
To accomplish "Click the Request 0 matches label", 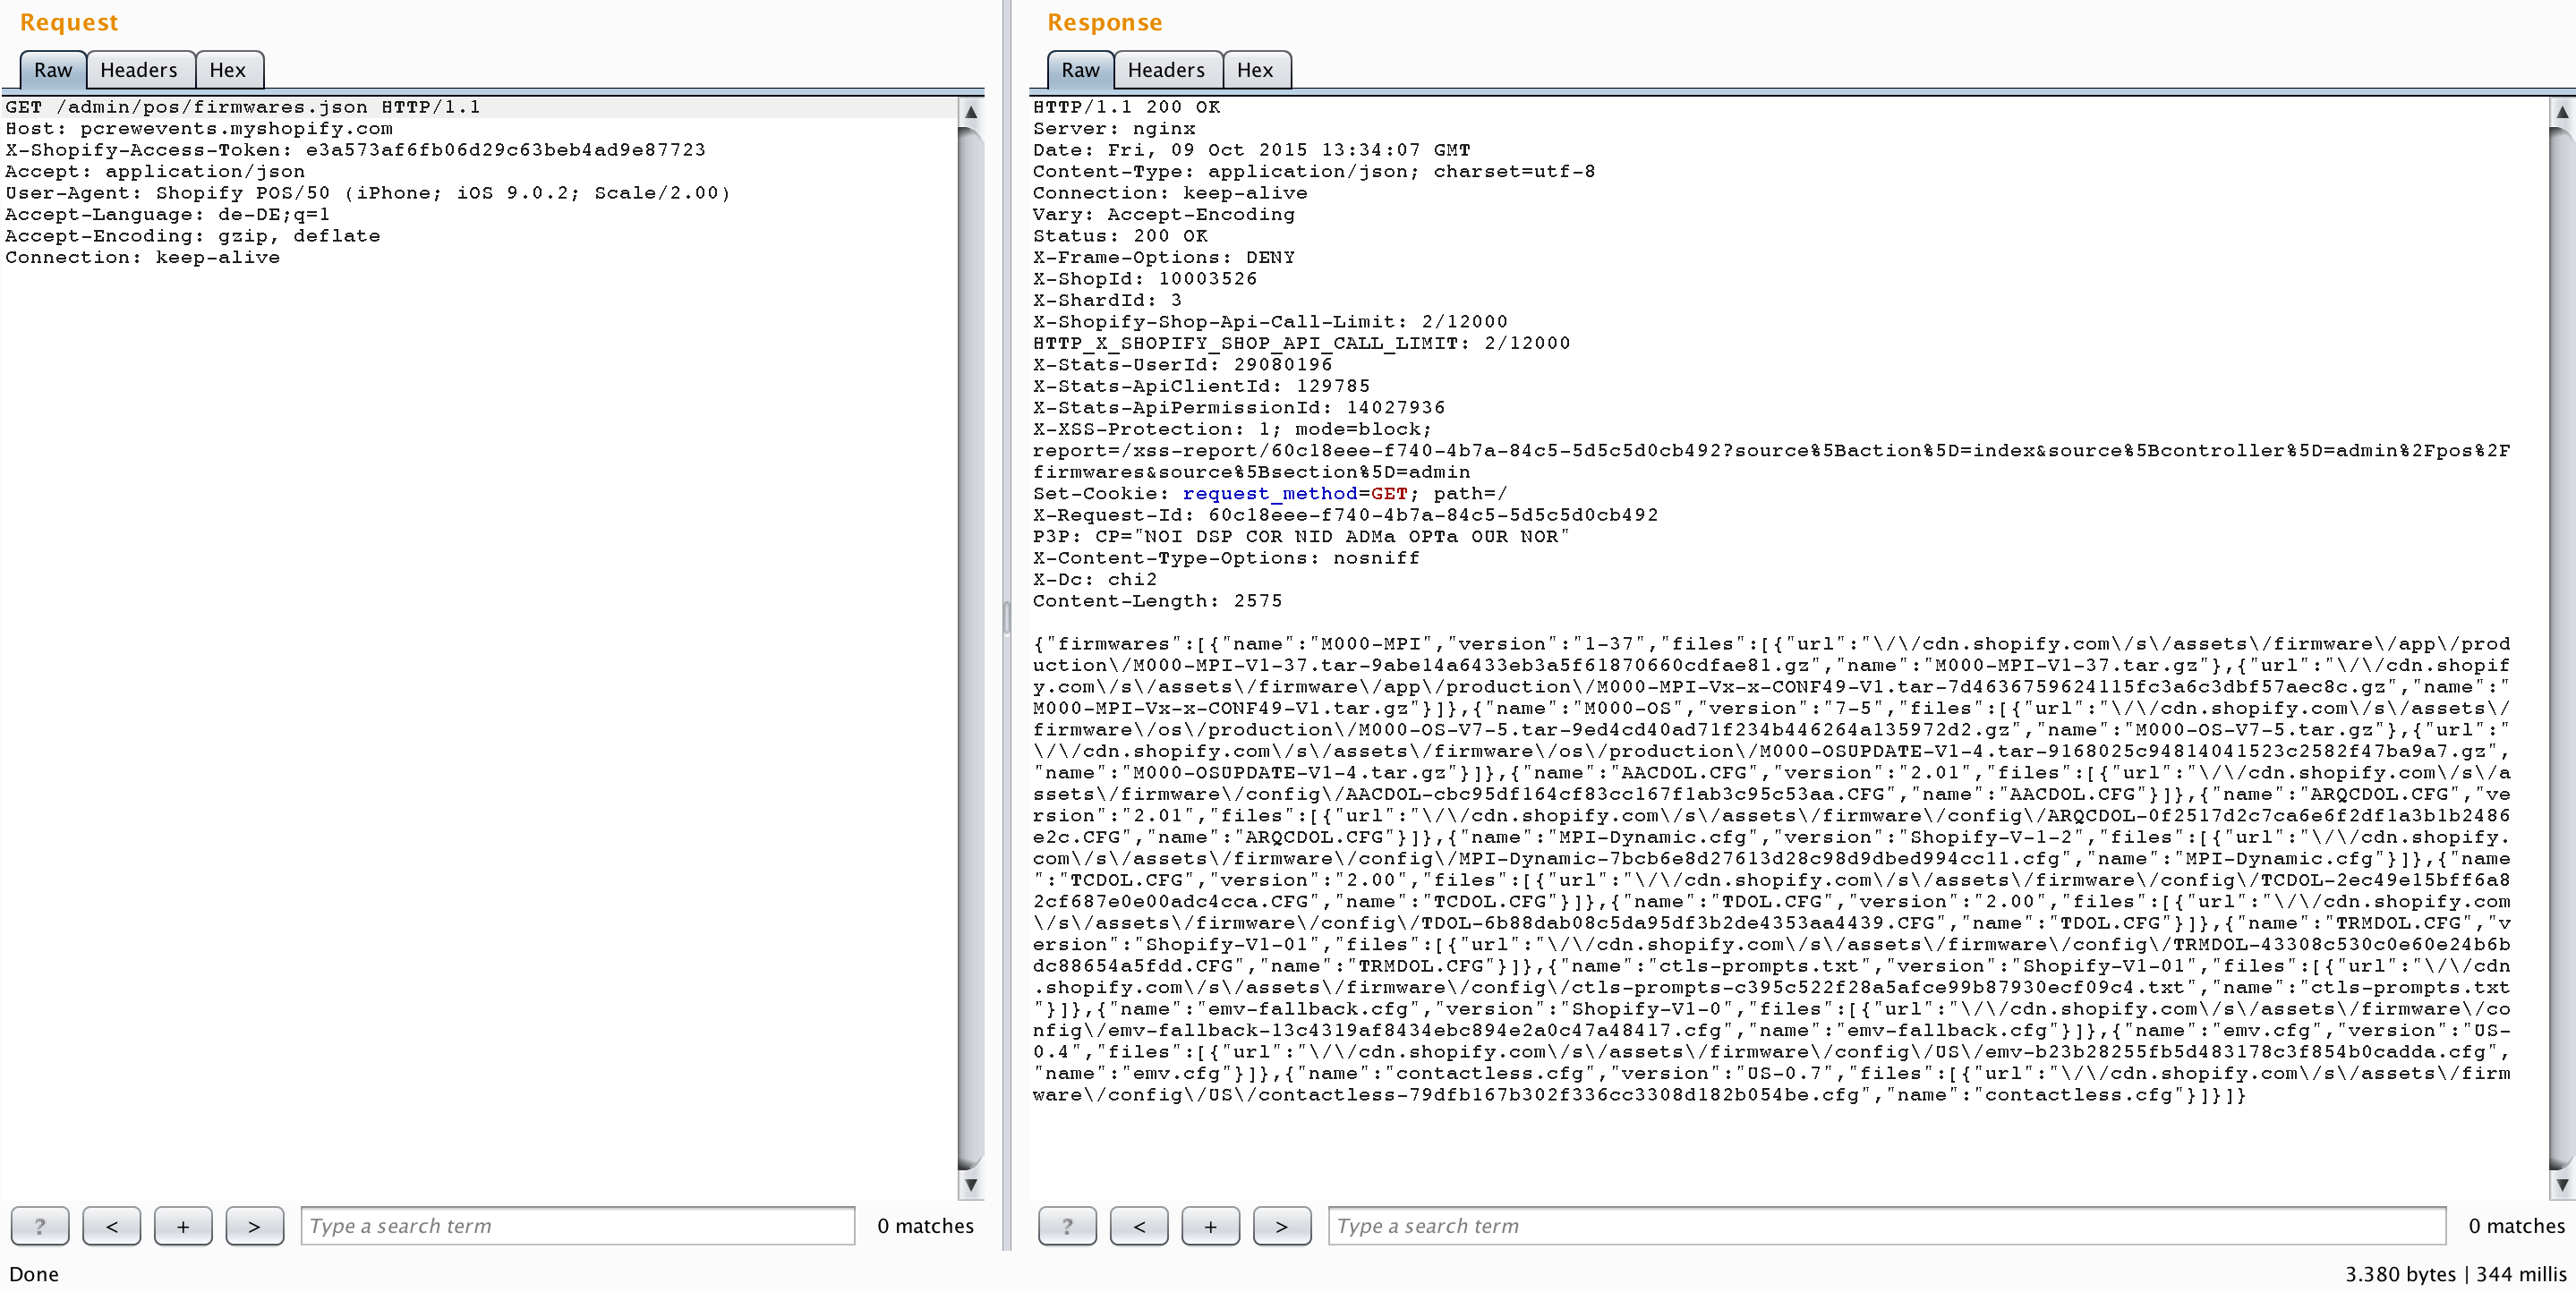I will [925, 1226].
